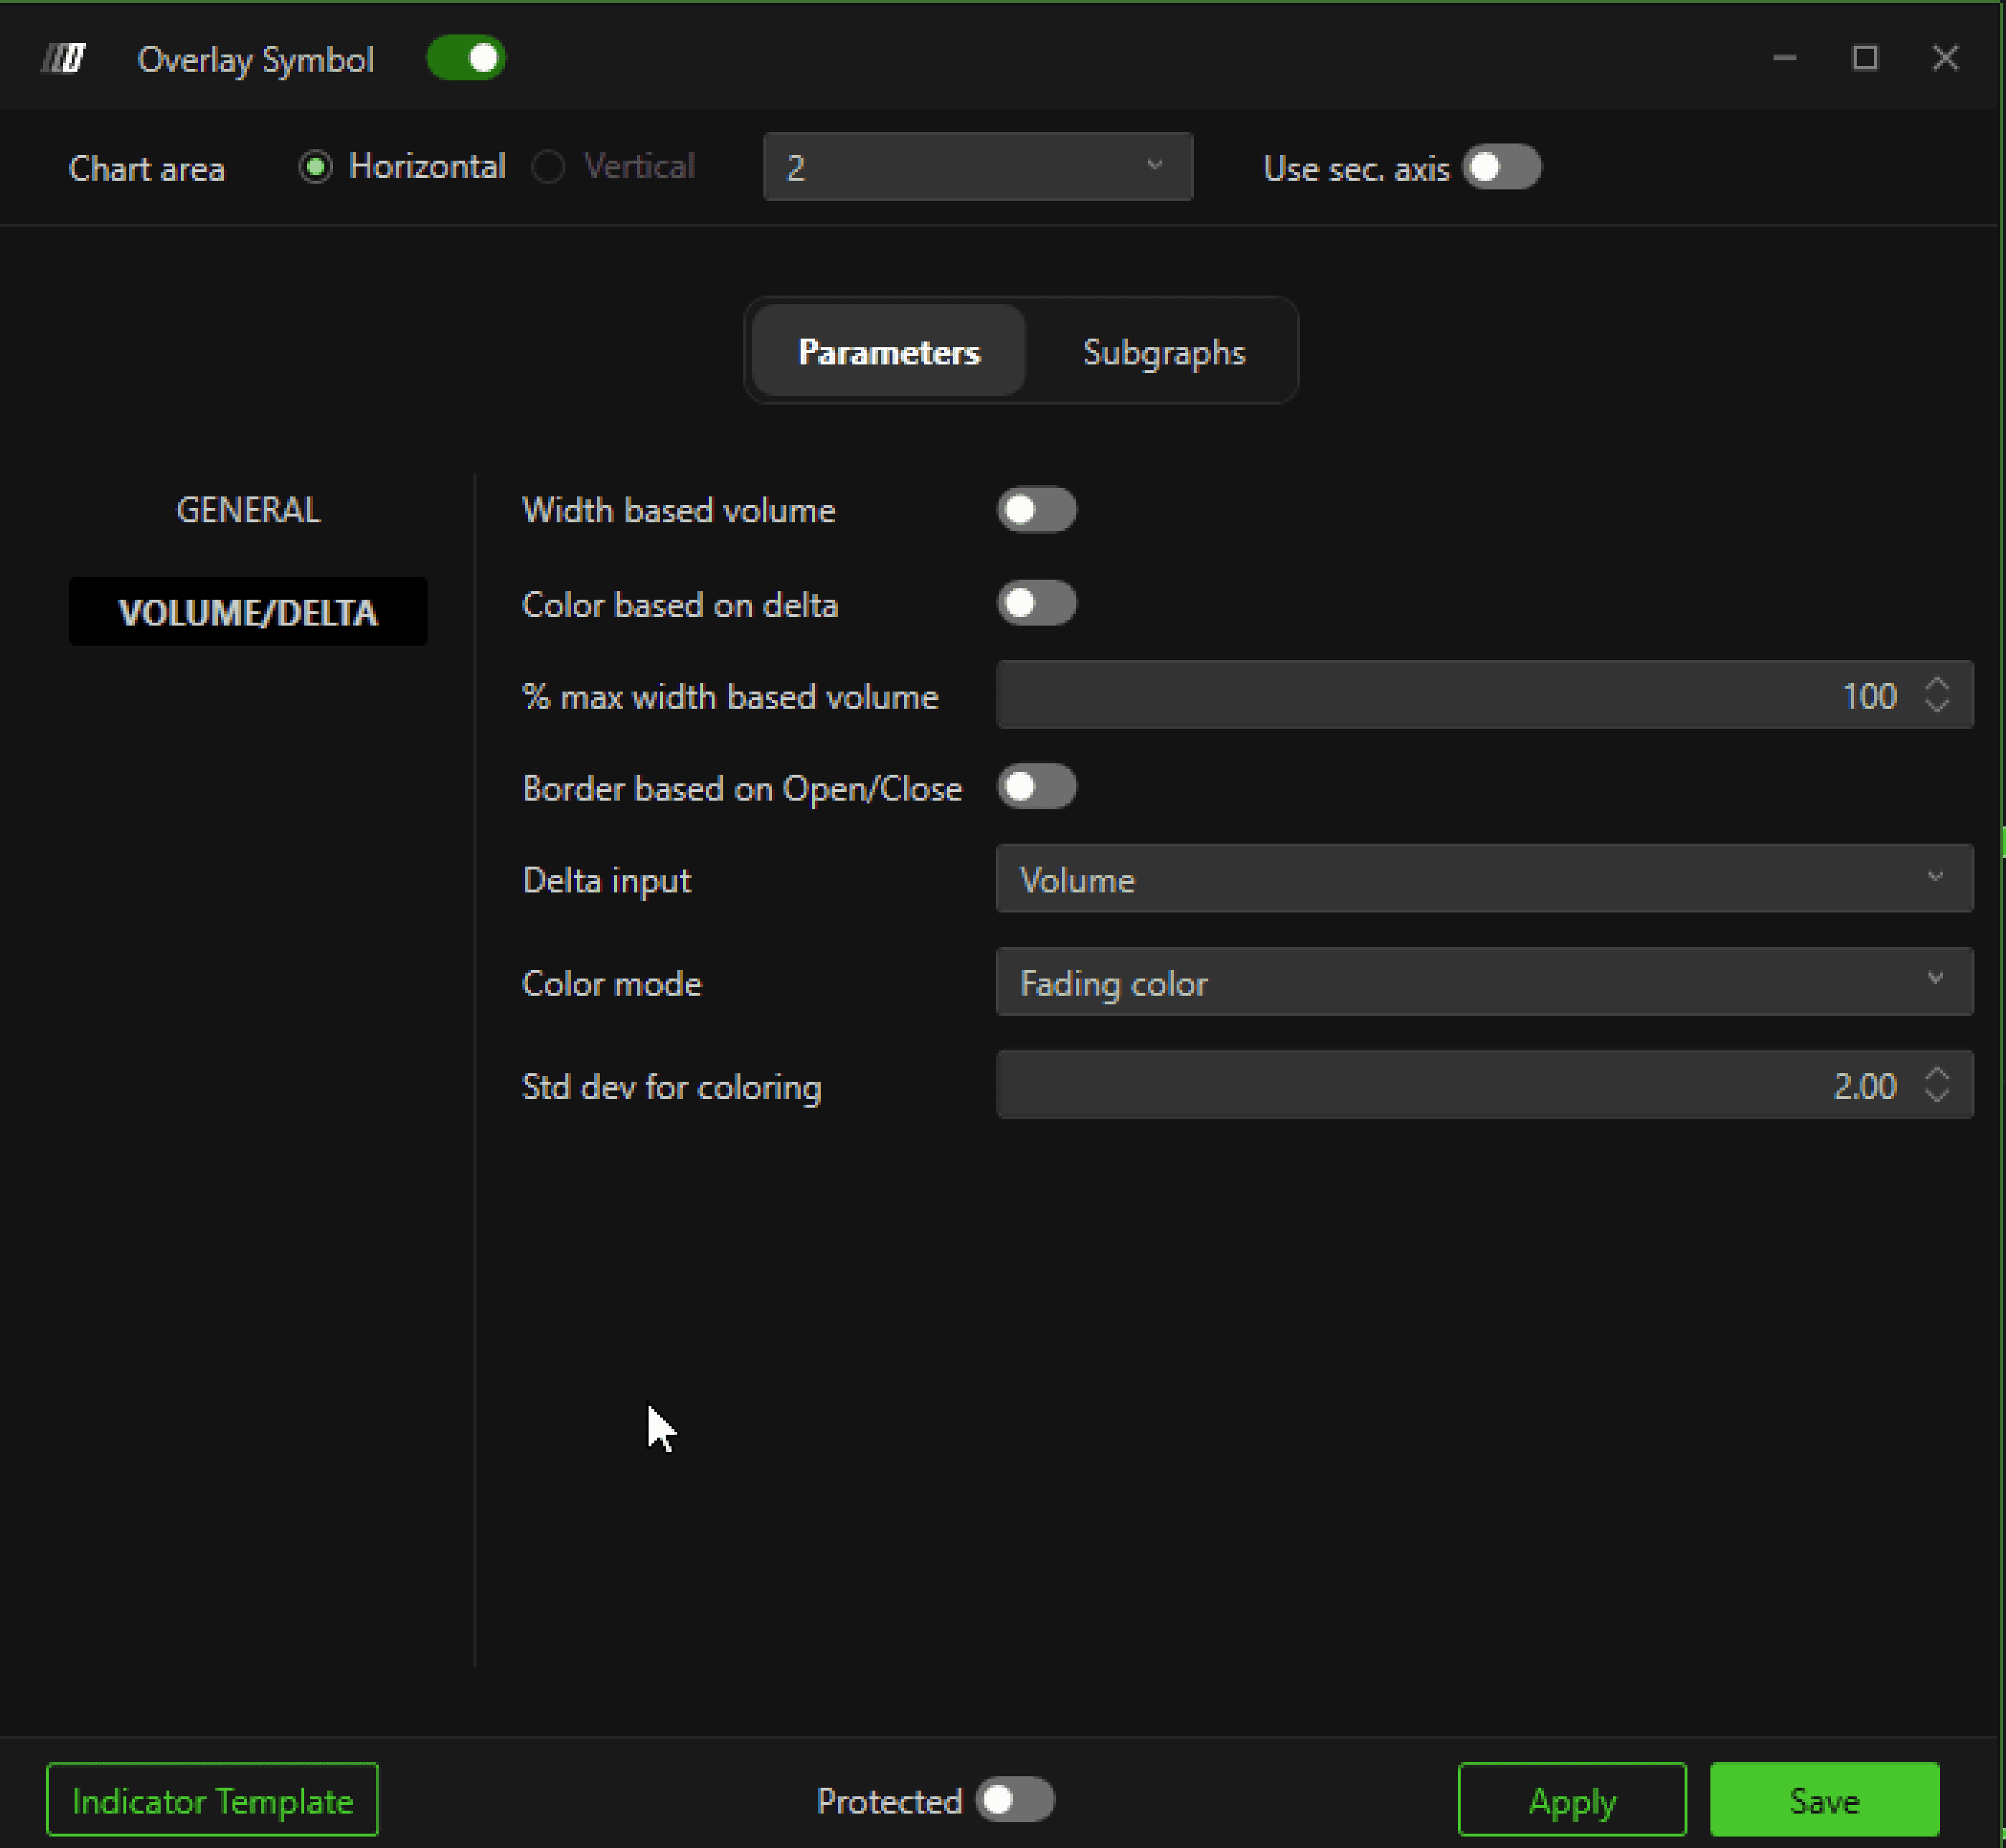
Task: Select the Parameters tab
Action: [888, 352]
